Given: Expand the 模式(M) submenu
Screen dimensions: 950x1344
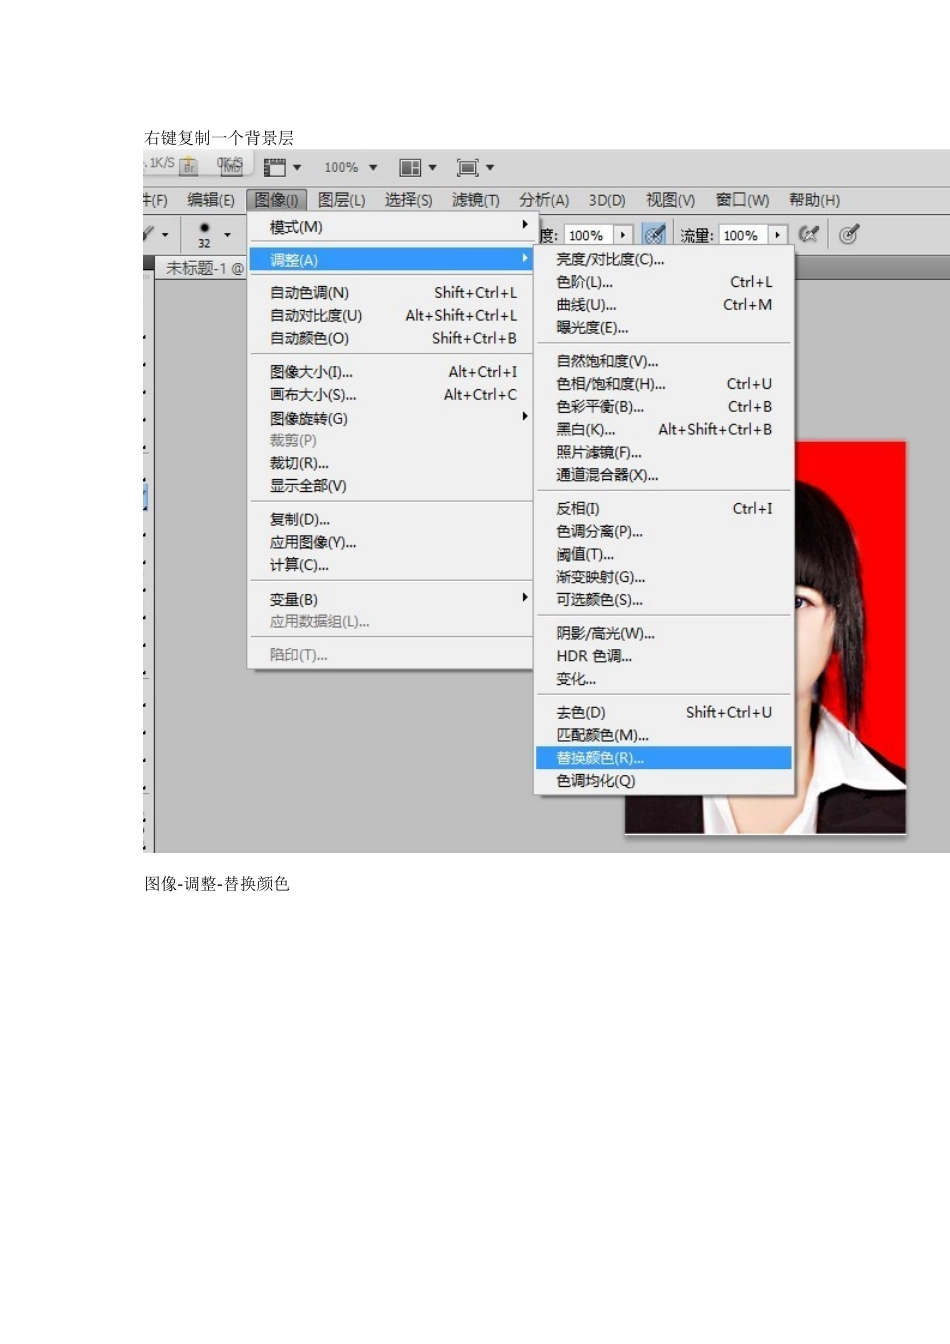Looking at the screenshot, I should click(391, 227).
